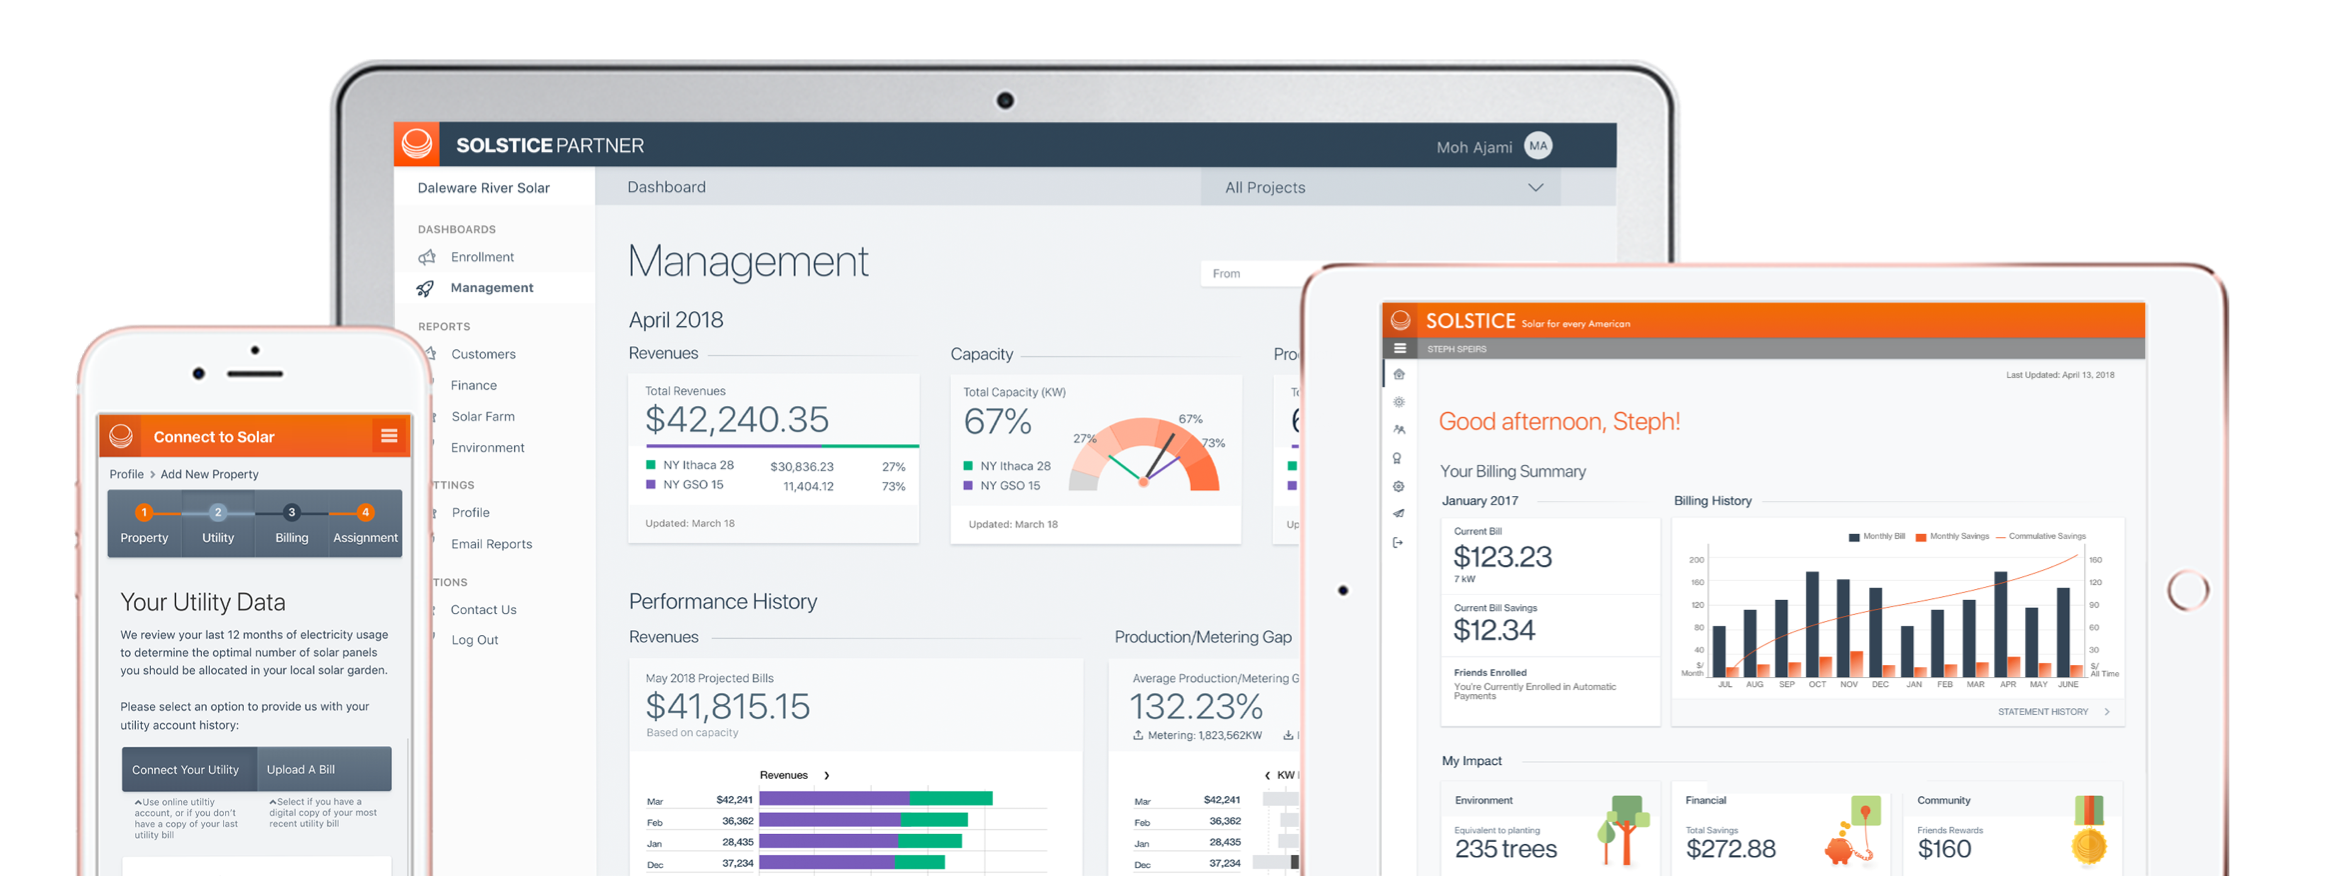Screen dimensions: 2344x876
Task: Click the paper plane icon in tablet sidebar
Action: (x=1399, y=514)
